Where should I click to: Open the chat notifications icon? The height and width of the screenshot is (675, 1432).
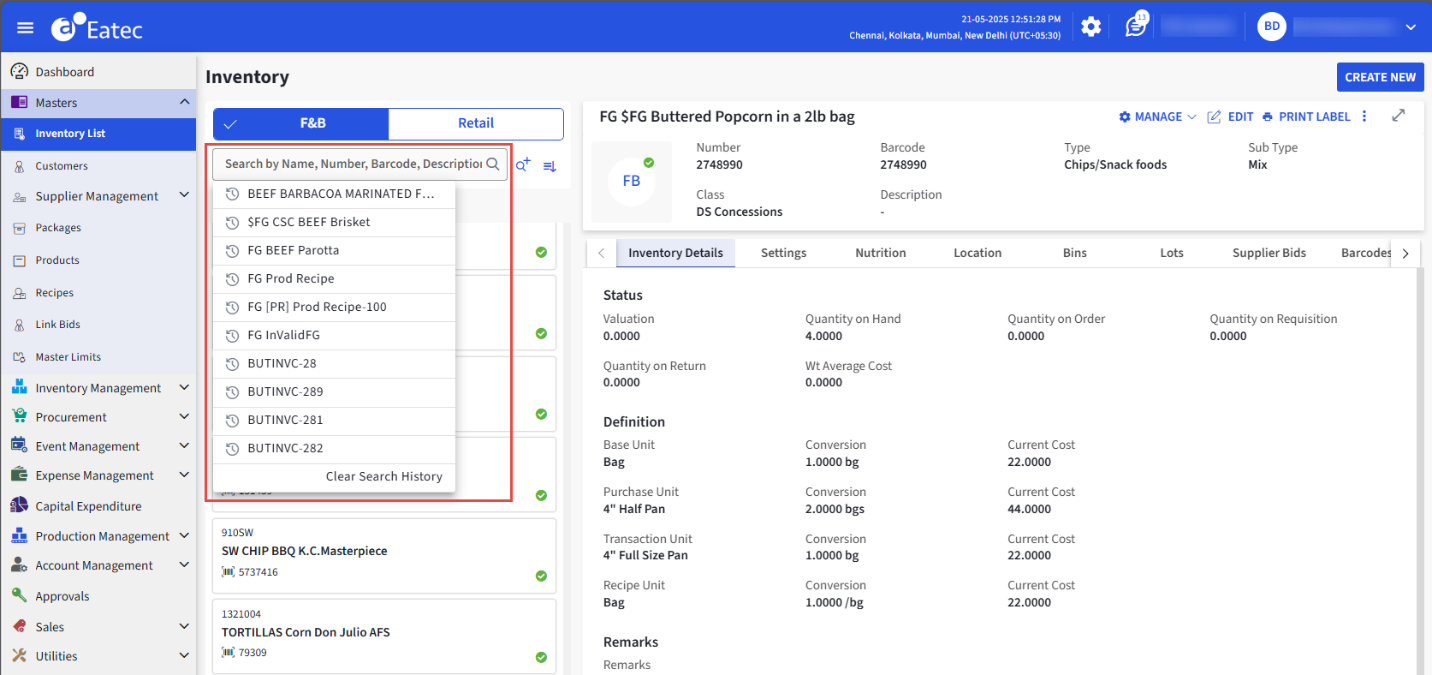pyautogui.click(x=1135, y=27)
